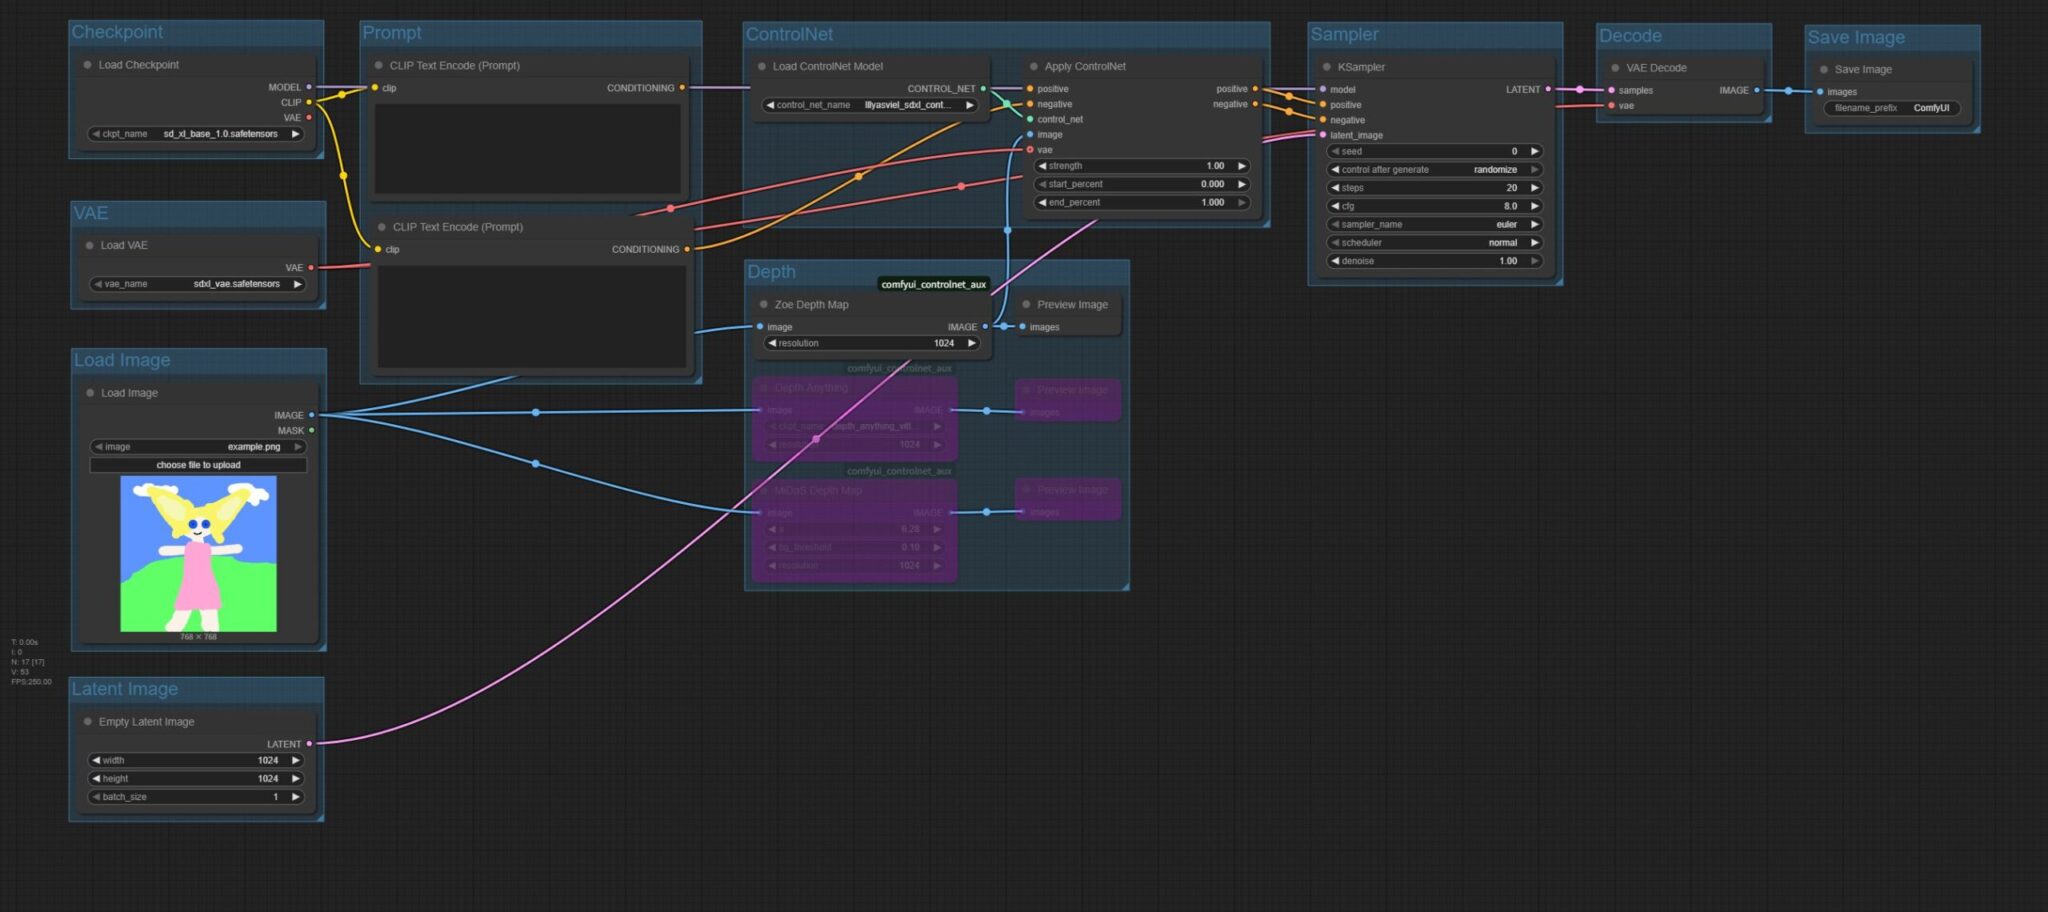
Task: Open the ckpt_name selector showing sd_xl_base_1.0.safetensors
Action: point(196,133)
